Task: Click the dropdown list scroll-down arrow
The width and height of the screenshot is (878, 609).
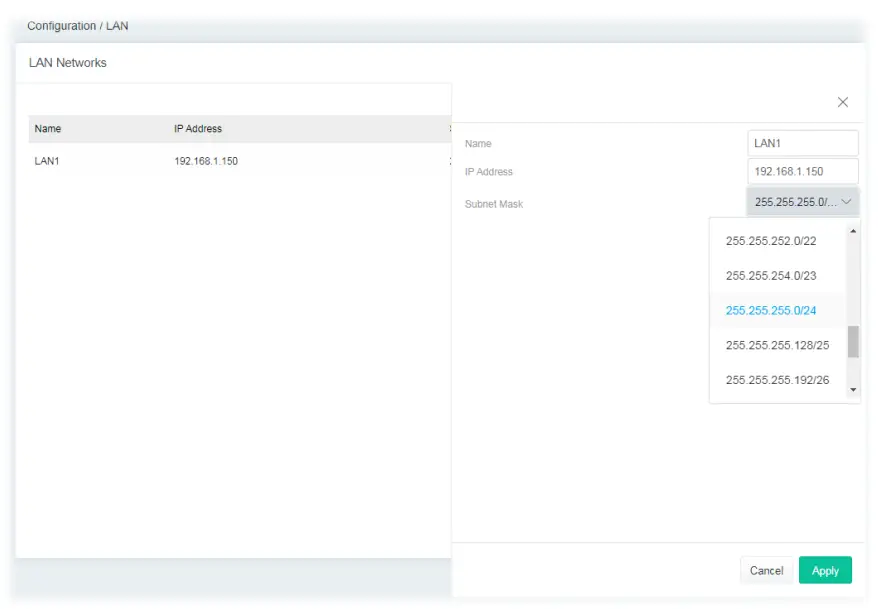Action: [x=853, y=390]
